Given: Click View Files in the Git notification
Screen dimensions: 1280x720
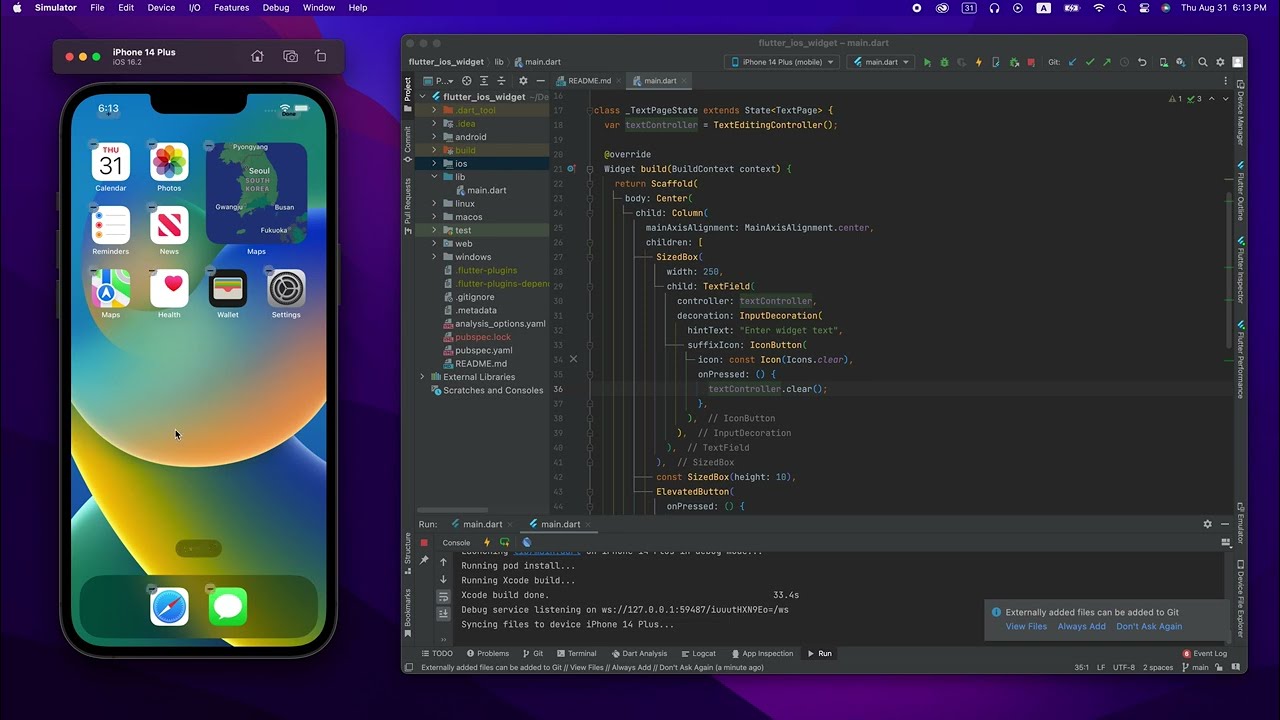Looking at the screenshot, I should click(1026, 627).
